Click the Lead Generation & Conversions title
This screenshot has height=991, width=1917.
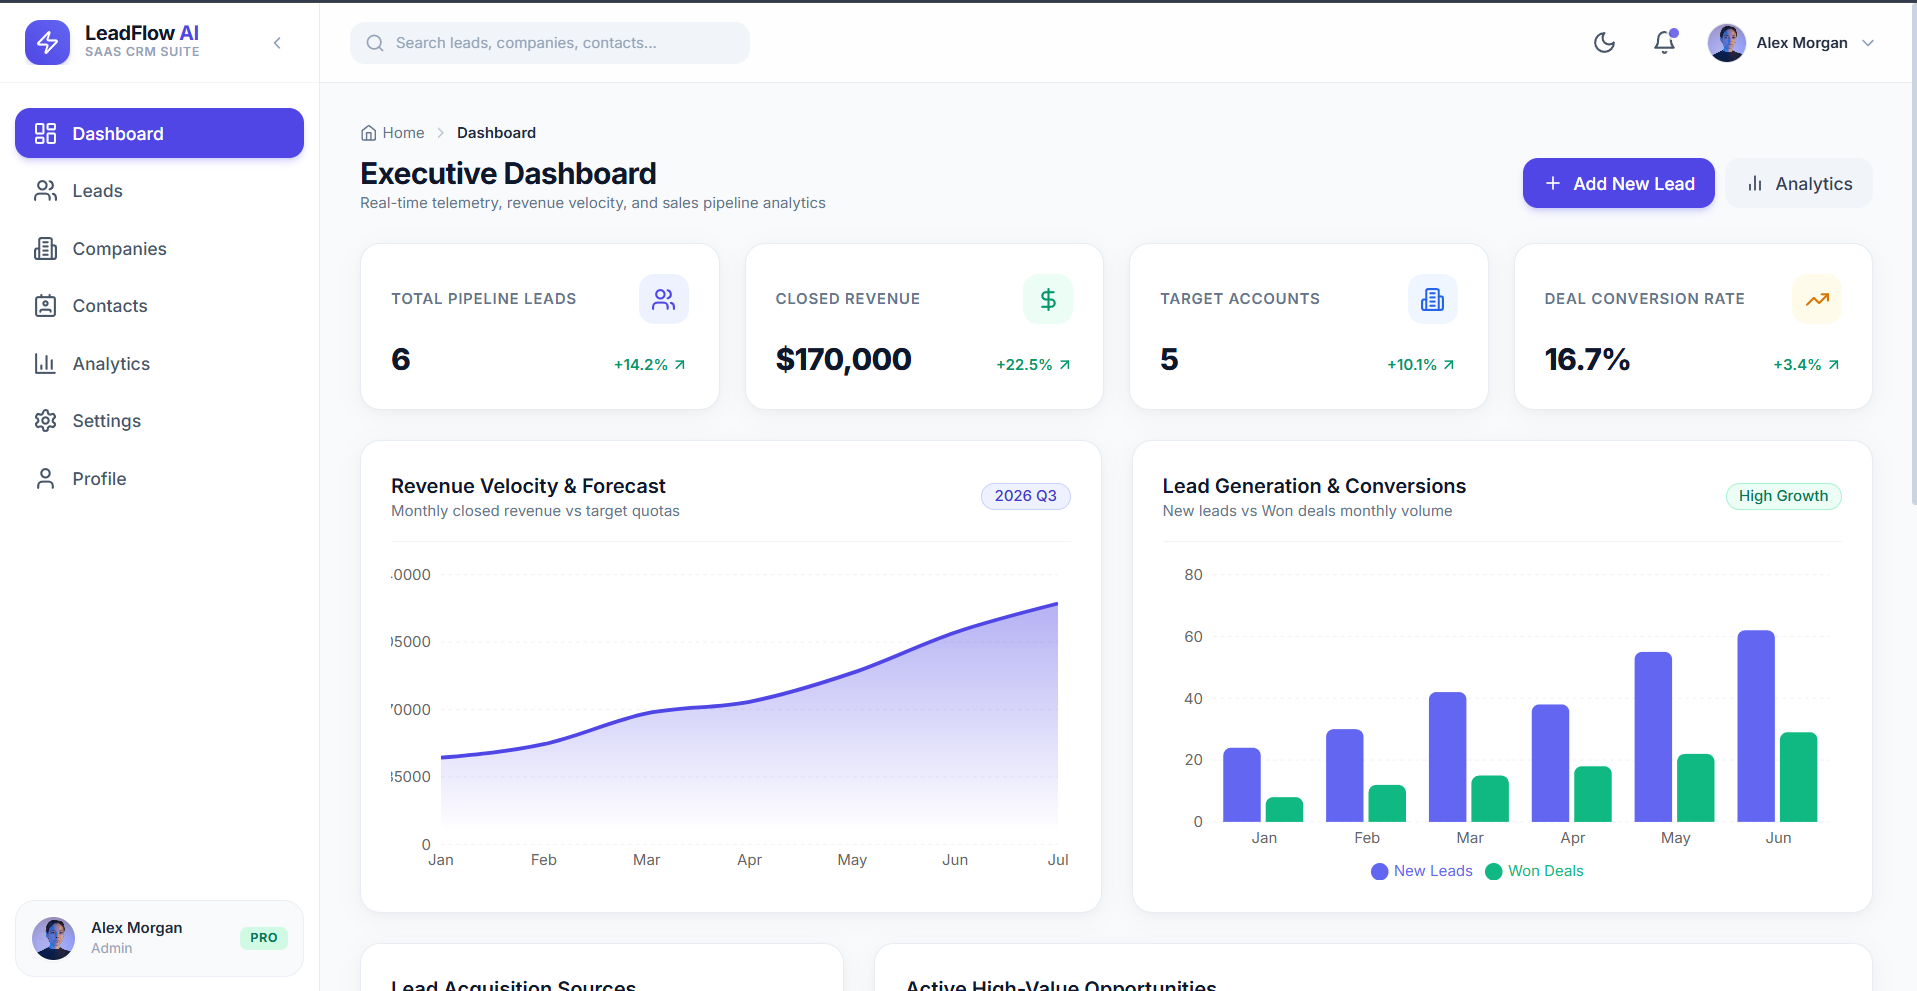pos(1314,486)
